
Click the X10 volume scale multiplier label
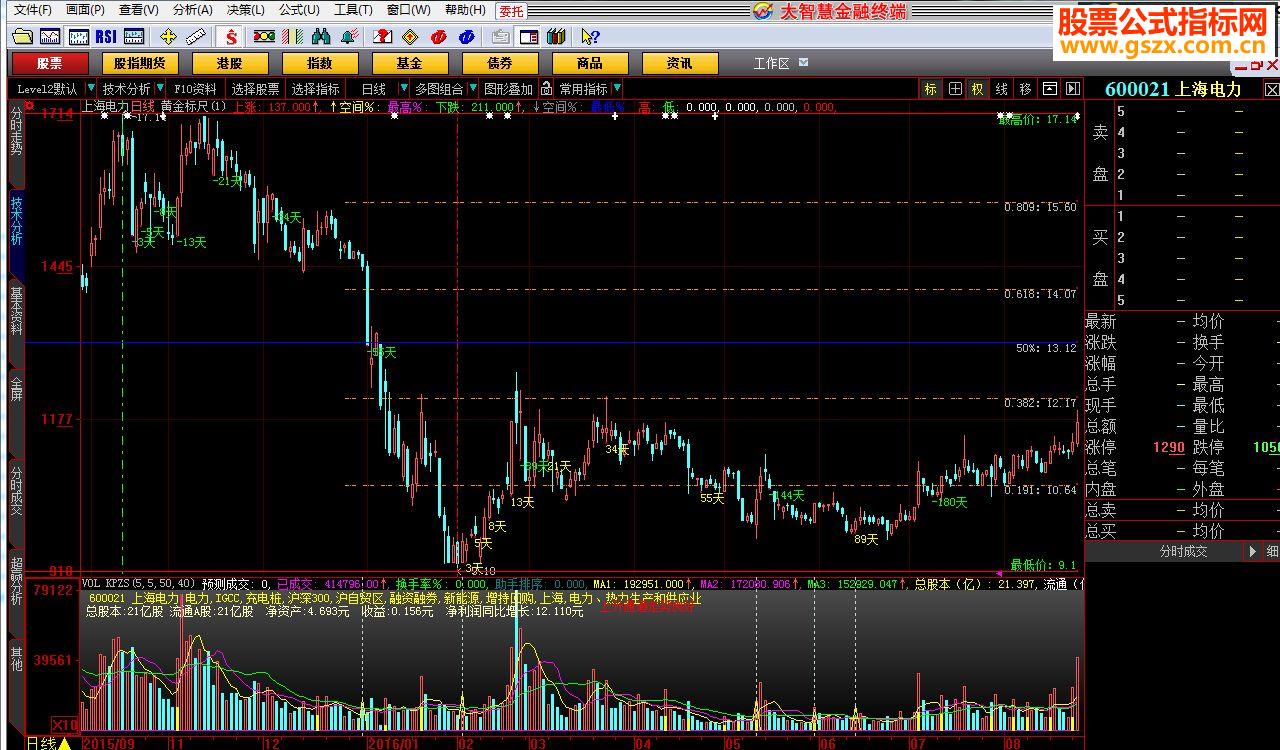click(x=65, y=724)
